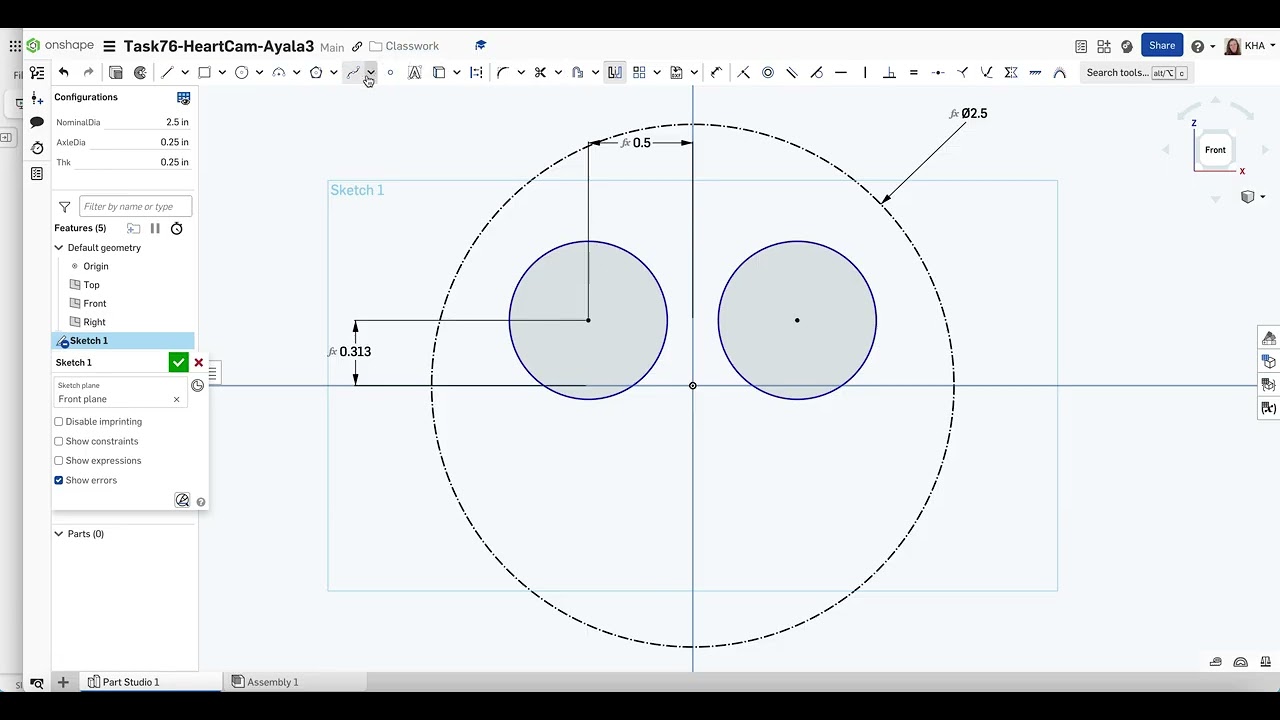
Task: Expand the Arc tool dropdown arrow
Action: click(297, 72)
